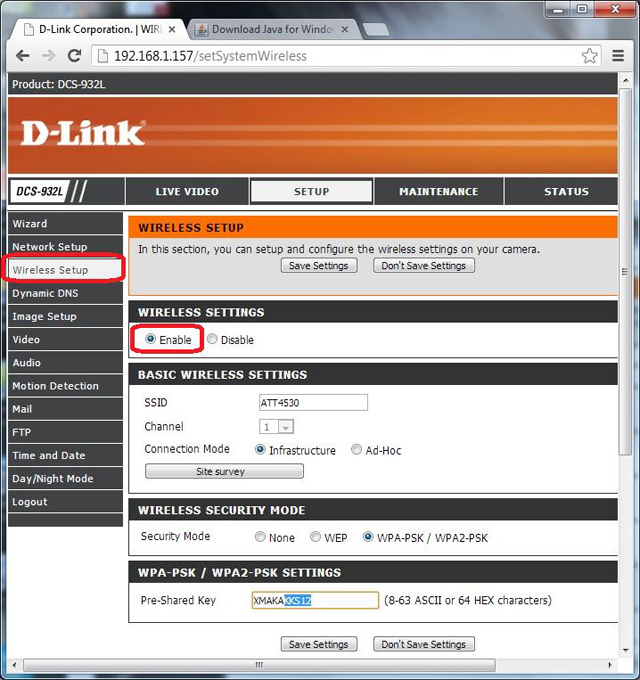Select the Disable wireless radio button
This screenshot has height=680, width=640.
(212, 339)
